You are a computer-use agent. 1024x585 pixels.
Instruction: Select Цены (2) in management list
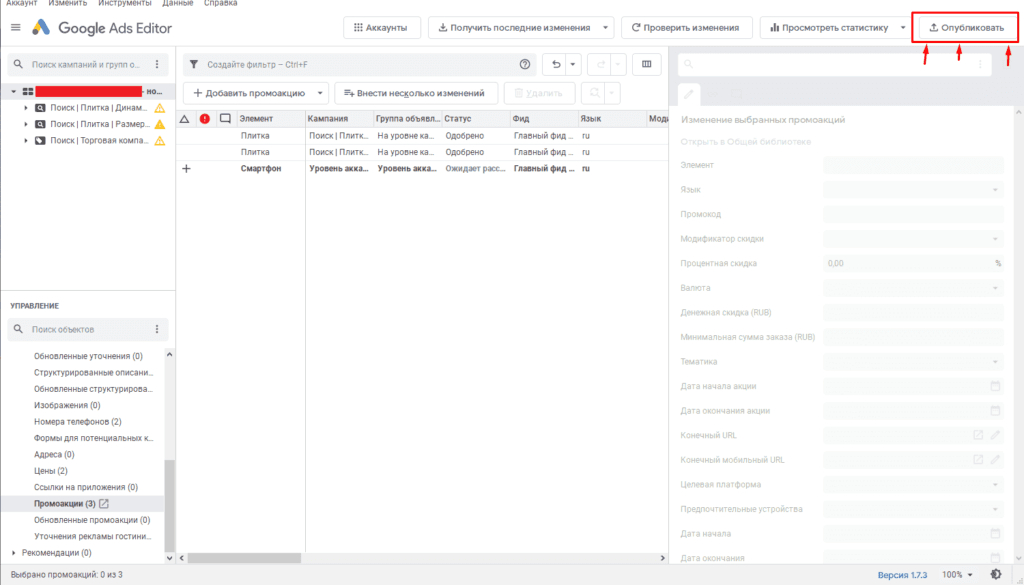(51, 471)
